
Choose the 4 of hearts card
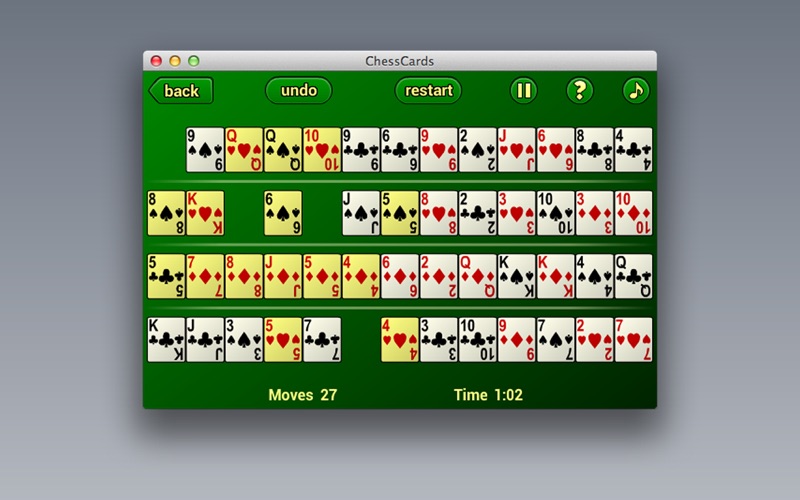[x=399, y=340]
